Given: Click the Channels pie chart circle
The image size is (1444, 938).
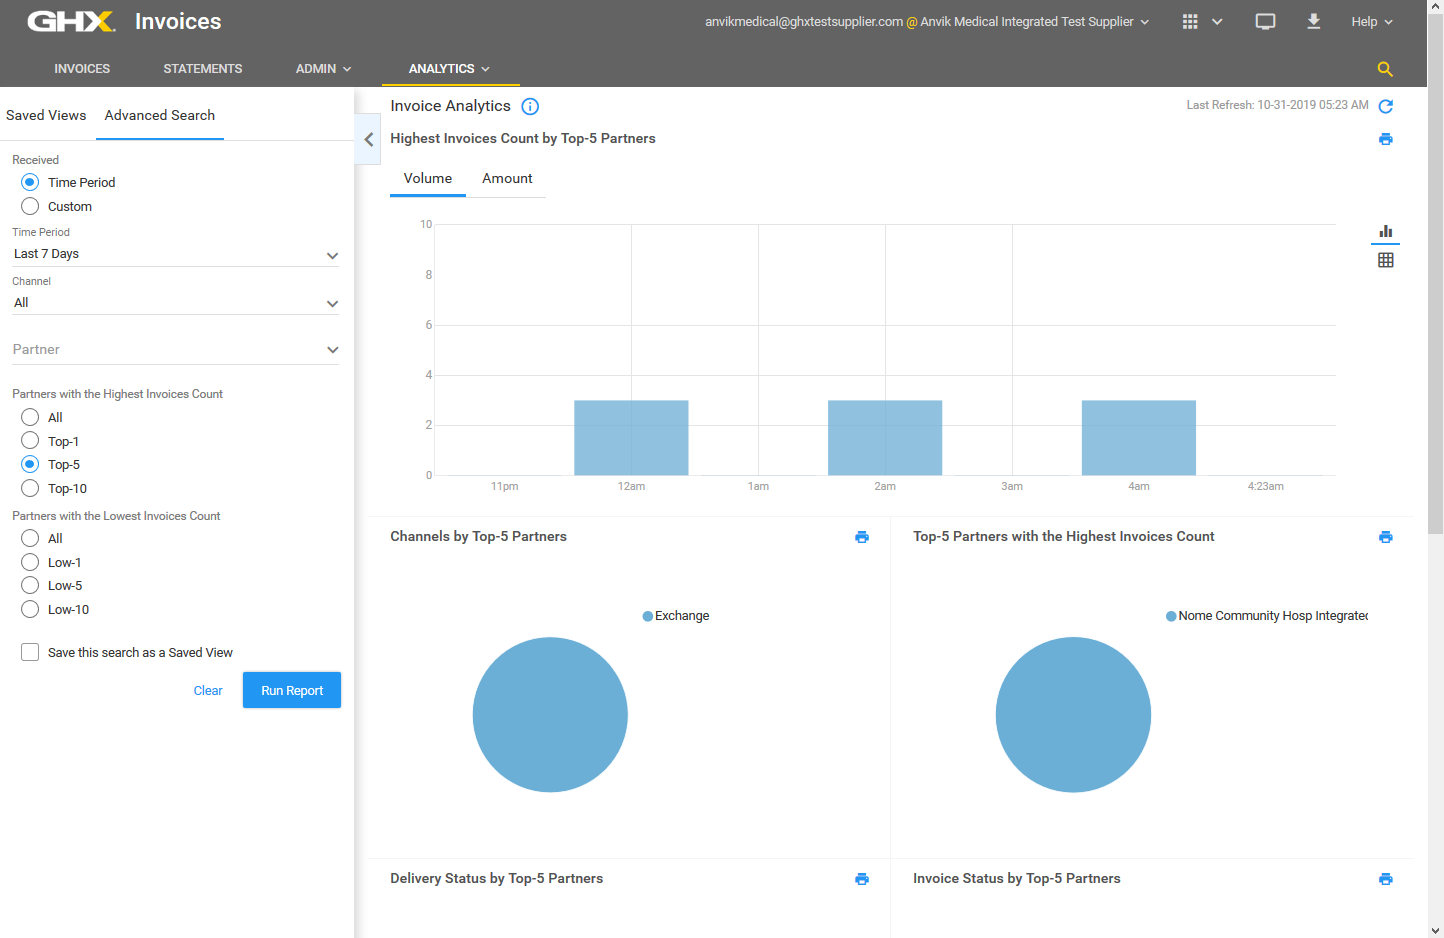Looking at the screenshot, I should tap(550, 715).
